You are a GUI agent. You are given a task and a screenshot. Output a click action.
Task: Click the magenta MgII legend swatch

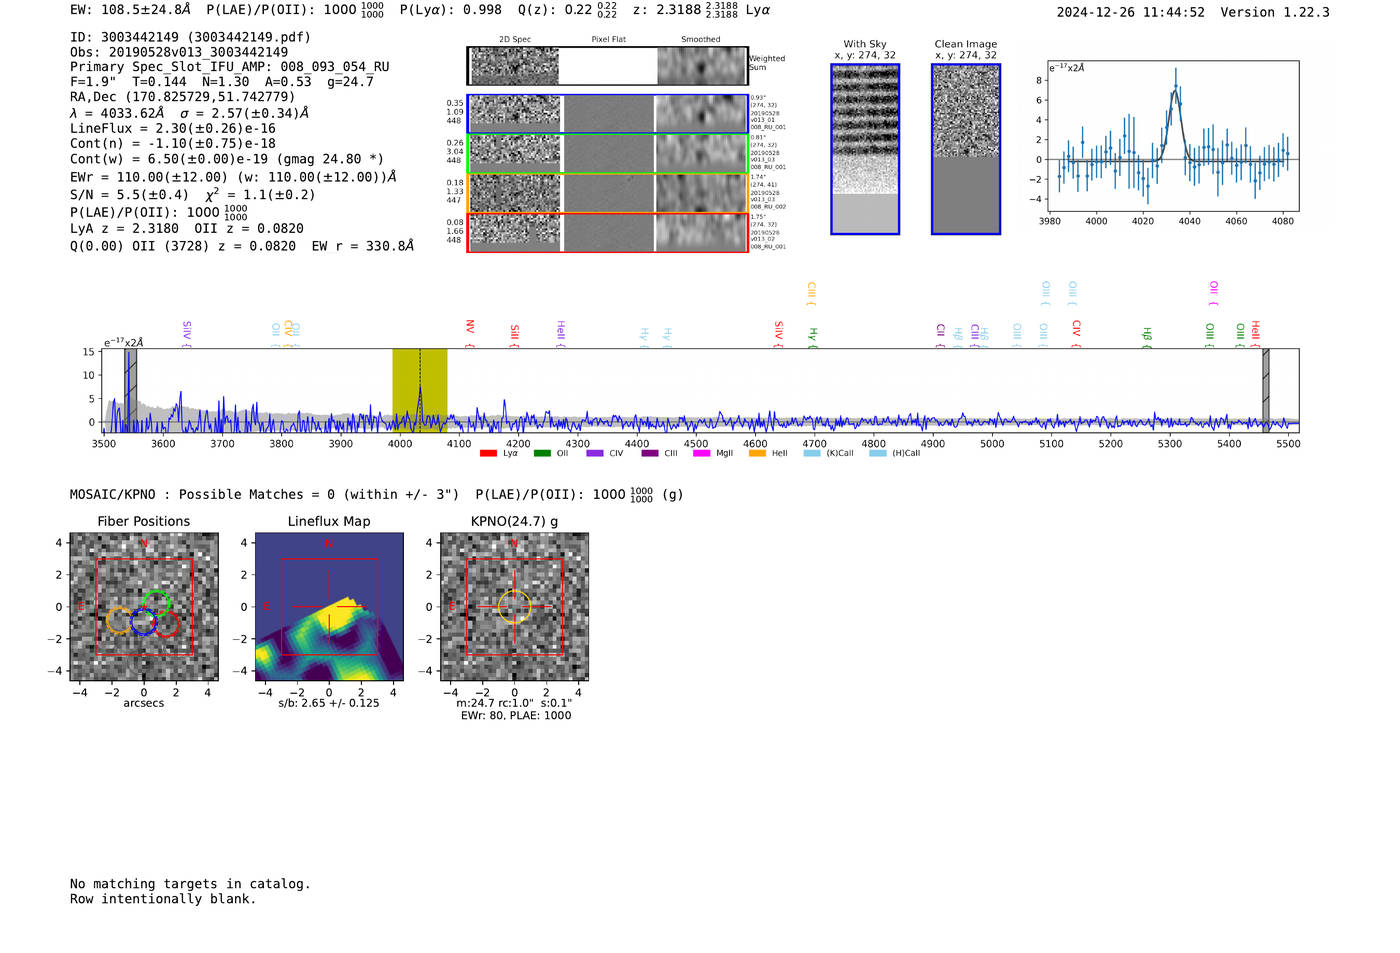[702, 453]
